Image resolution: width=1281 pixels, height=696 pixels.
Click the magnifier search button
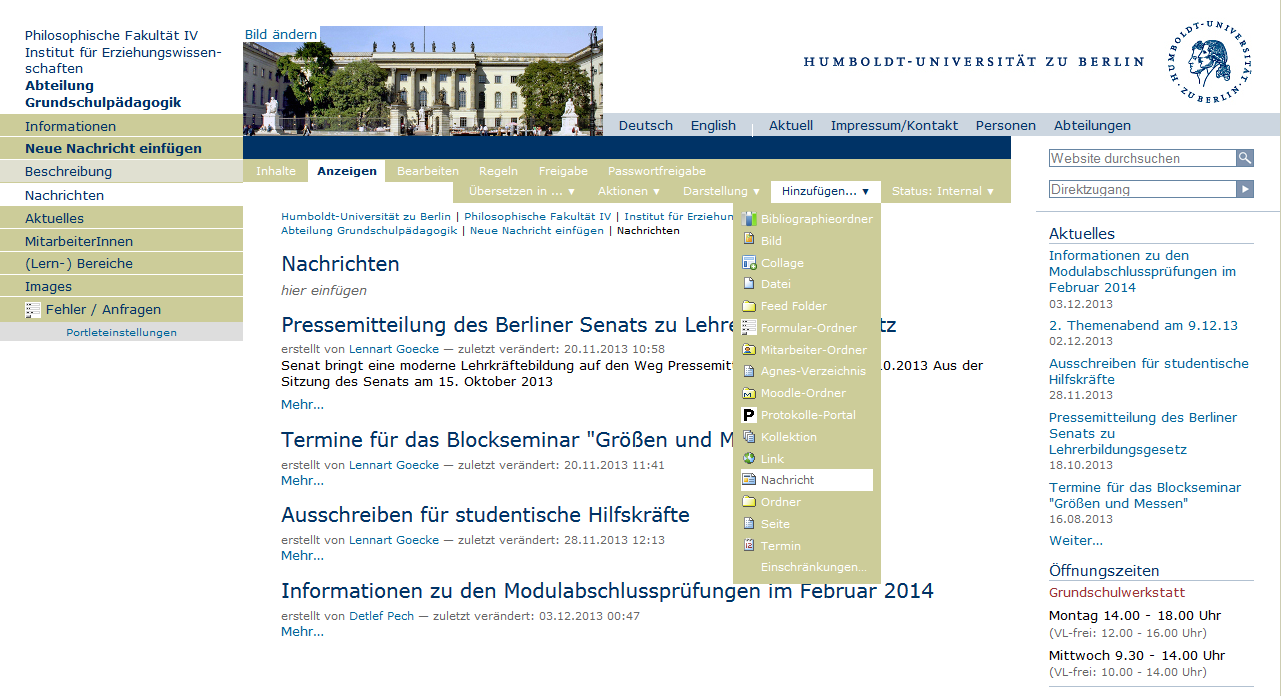[x=1245, y=158]
